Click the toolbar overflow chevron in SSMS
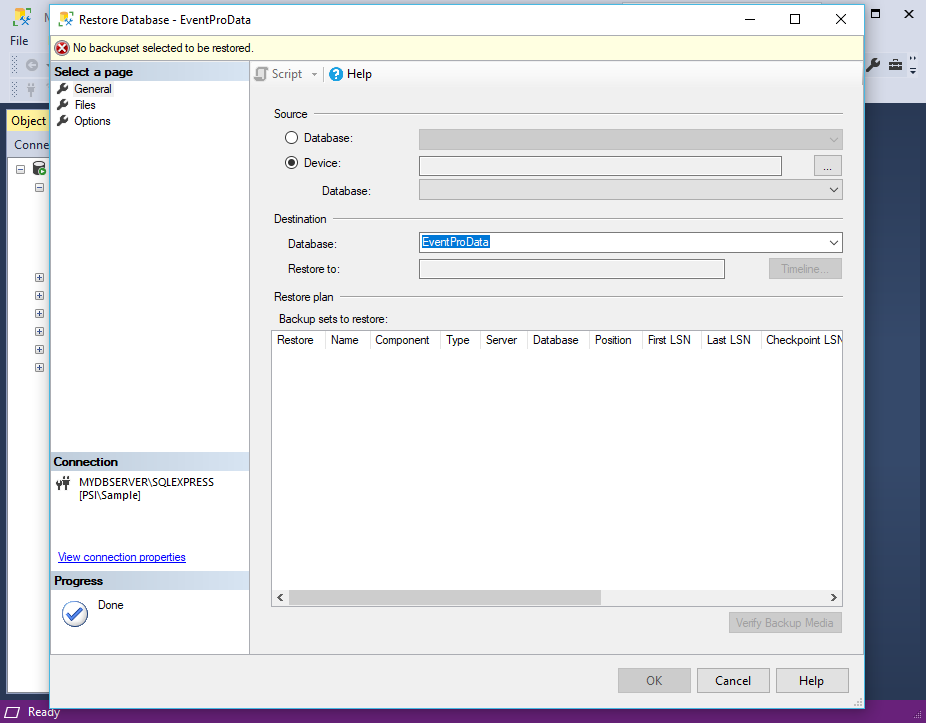 [x=913, y=65]
